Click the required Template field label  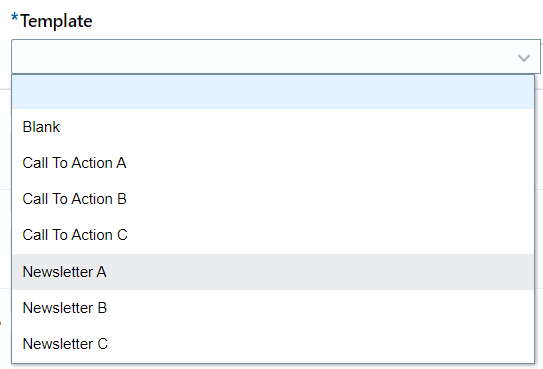click(x=56, y=21)
